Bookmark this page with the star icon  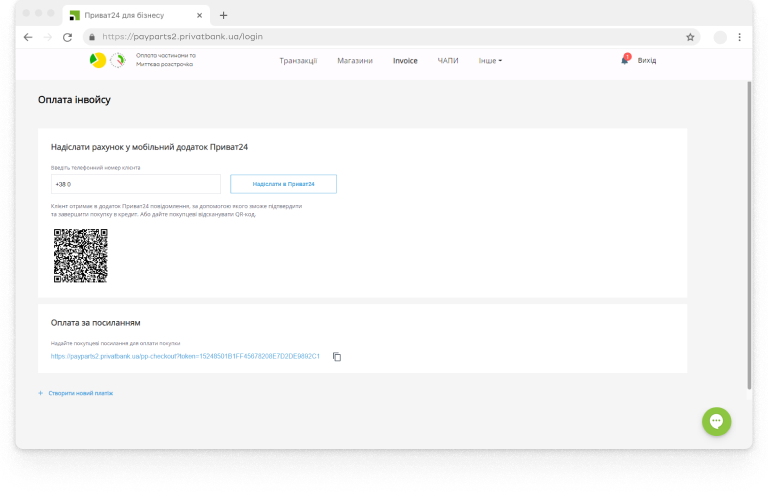690,37
